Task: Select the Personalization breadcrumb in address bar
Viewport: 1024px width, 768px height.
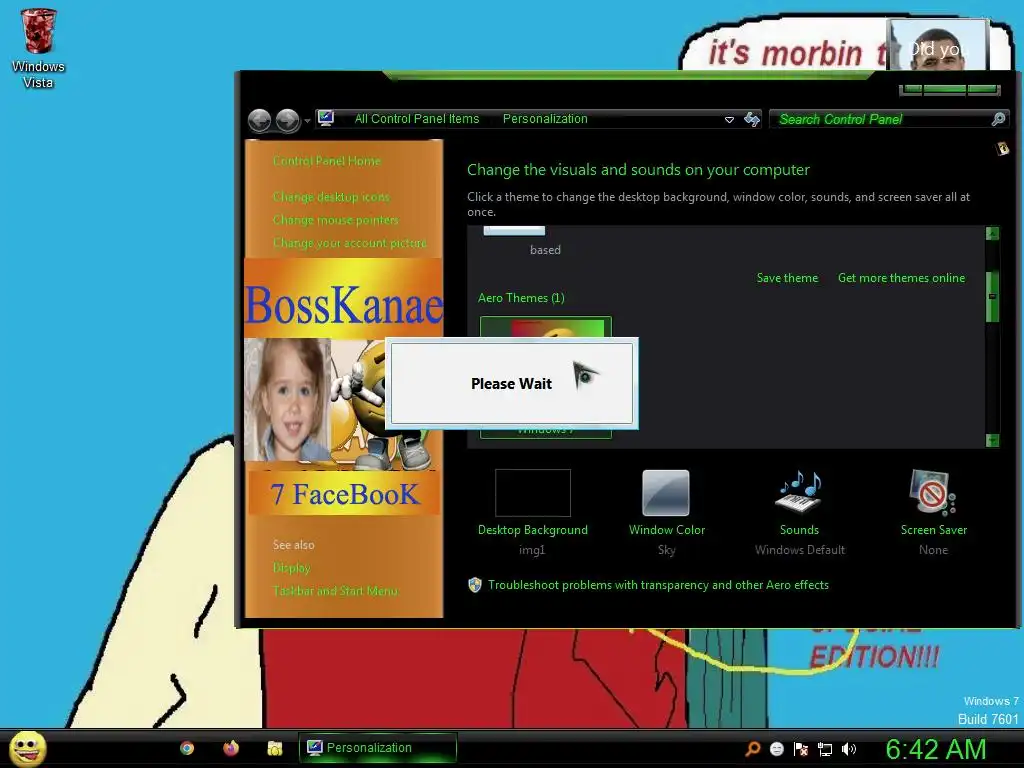Action: (x=545, y=119)
